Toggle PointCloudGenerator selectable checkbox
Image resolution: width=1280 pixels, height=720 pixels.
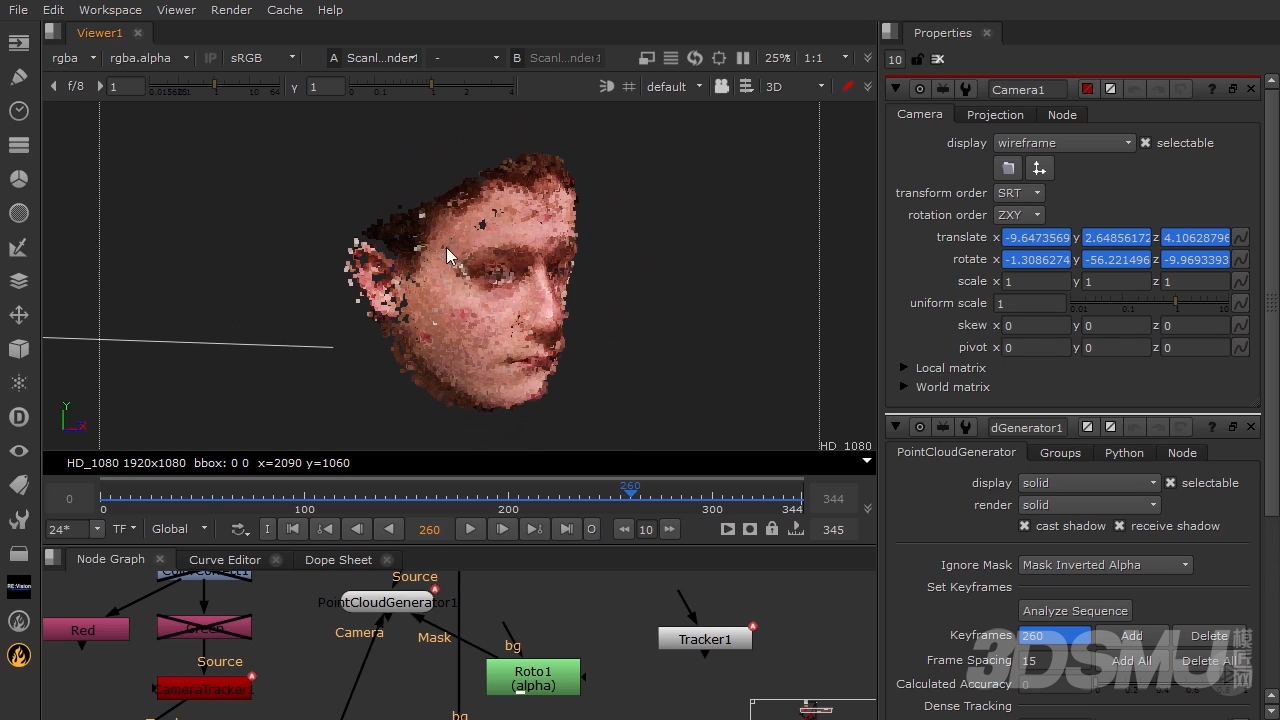pyautogui.click(x=1171, y=483)
